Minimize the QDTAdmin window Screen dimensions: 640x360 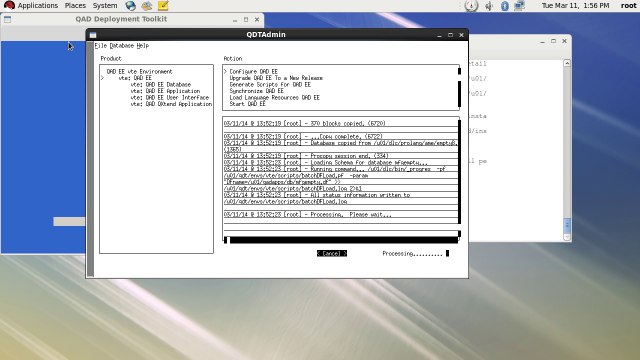point(439,35)
